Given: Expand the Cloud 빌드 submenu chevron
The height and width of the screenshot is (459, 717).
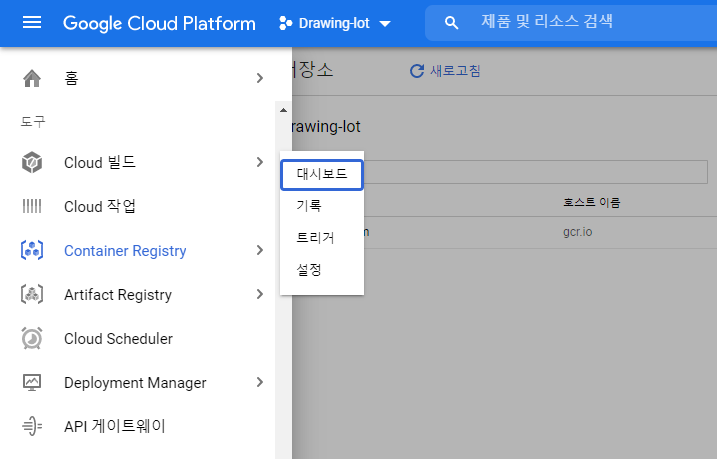Looking at the screenshot, I should [x=260, y=162].
